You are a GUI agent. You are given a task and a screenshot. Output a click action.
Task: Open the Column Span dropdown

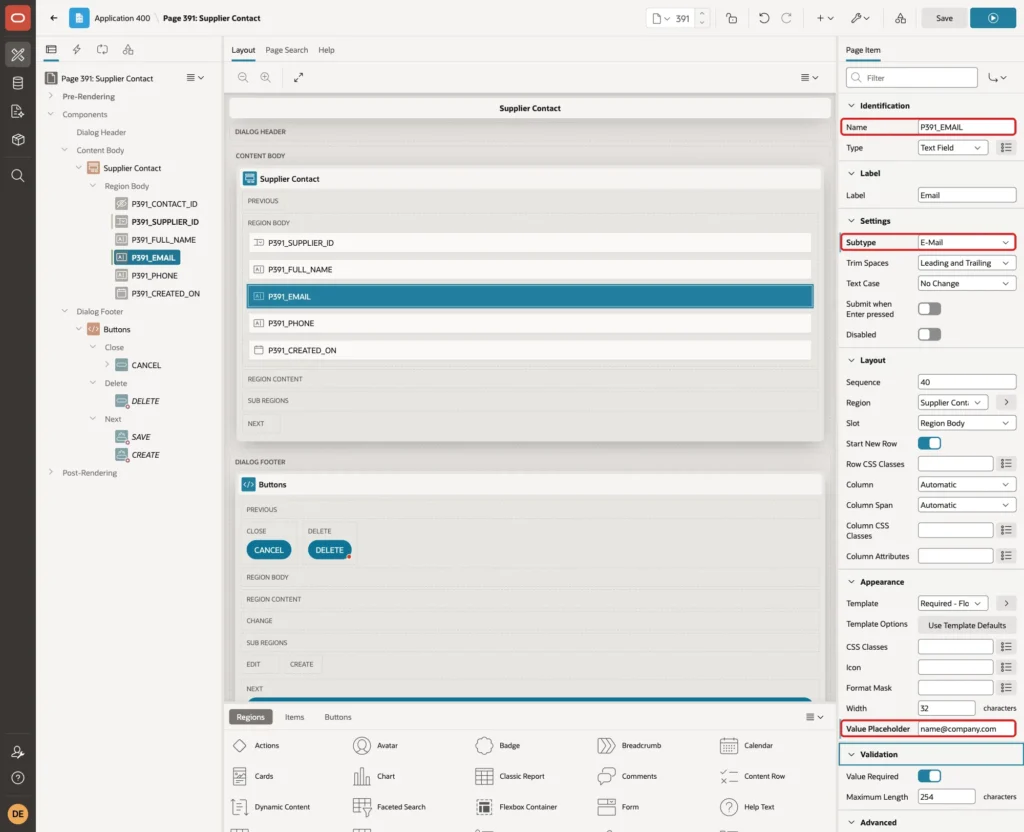pos(966,505)
